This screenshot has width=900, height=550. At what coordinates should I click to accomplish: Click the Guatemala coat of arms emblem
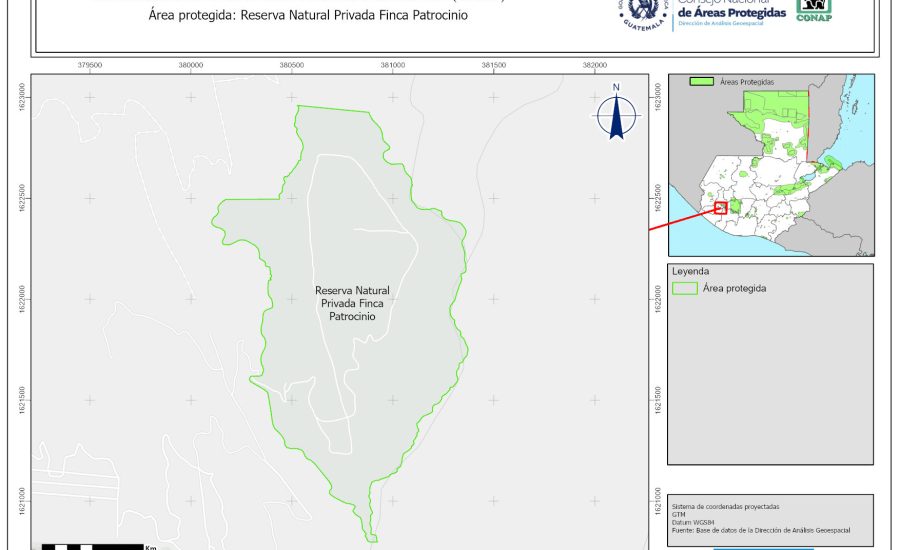pos(641,13)
